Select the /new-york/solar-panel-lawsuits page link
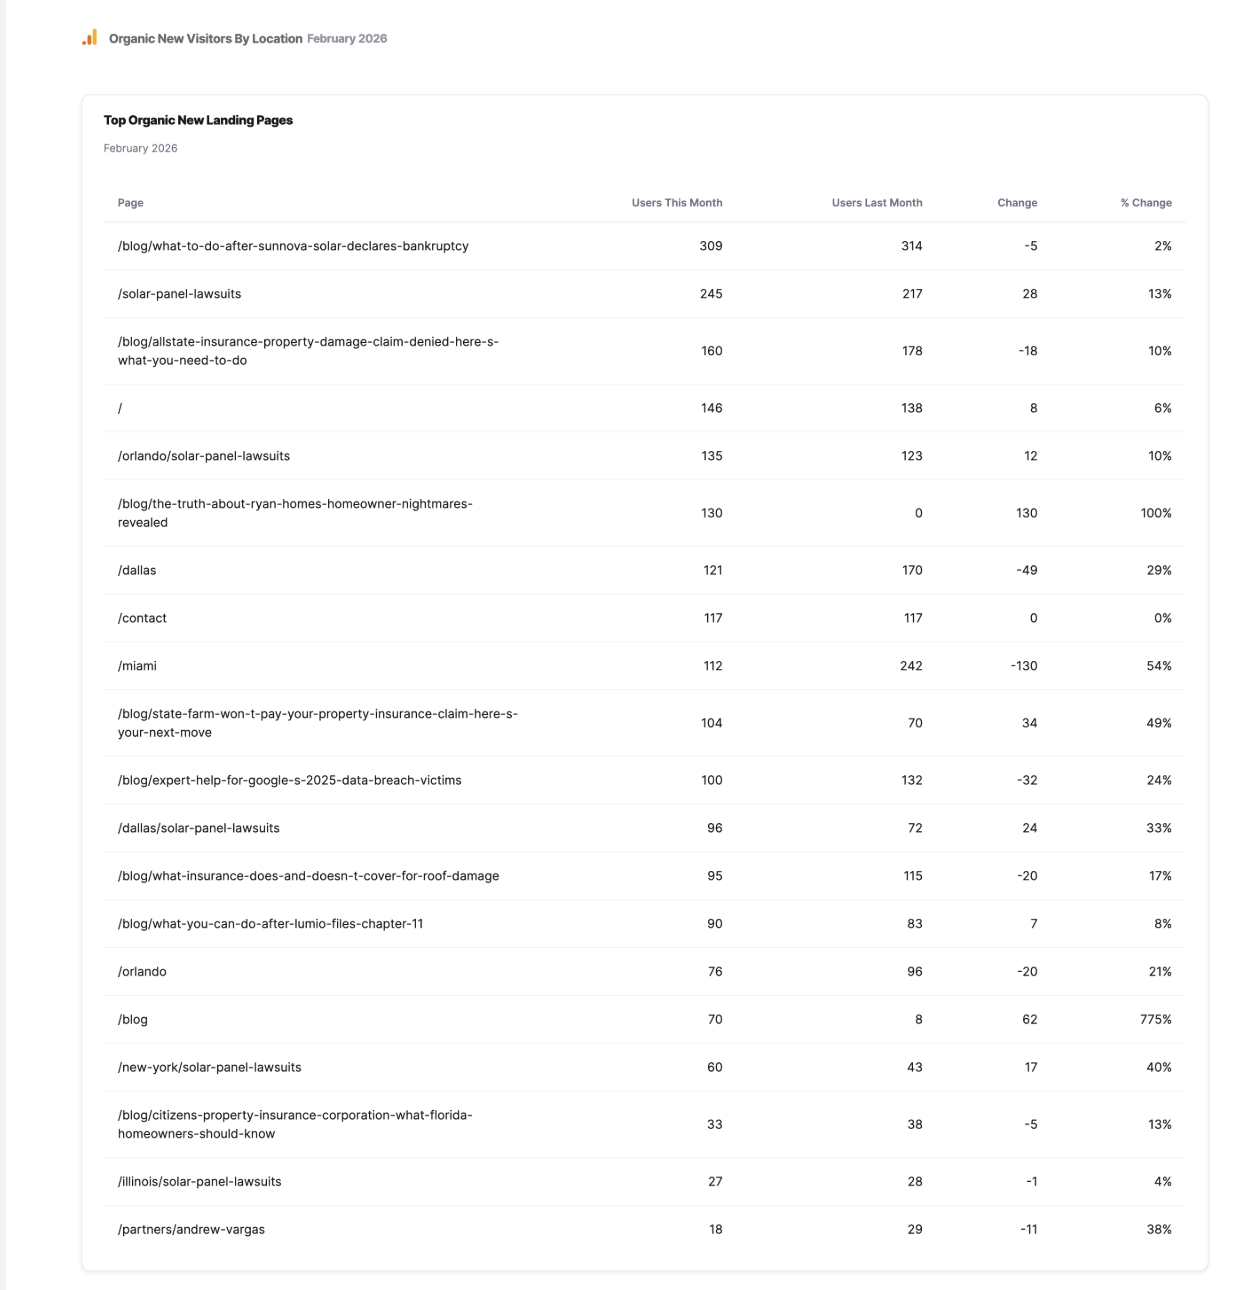Viewport: 1258px width, 1290px height. (x=209, y=1067)
